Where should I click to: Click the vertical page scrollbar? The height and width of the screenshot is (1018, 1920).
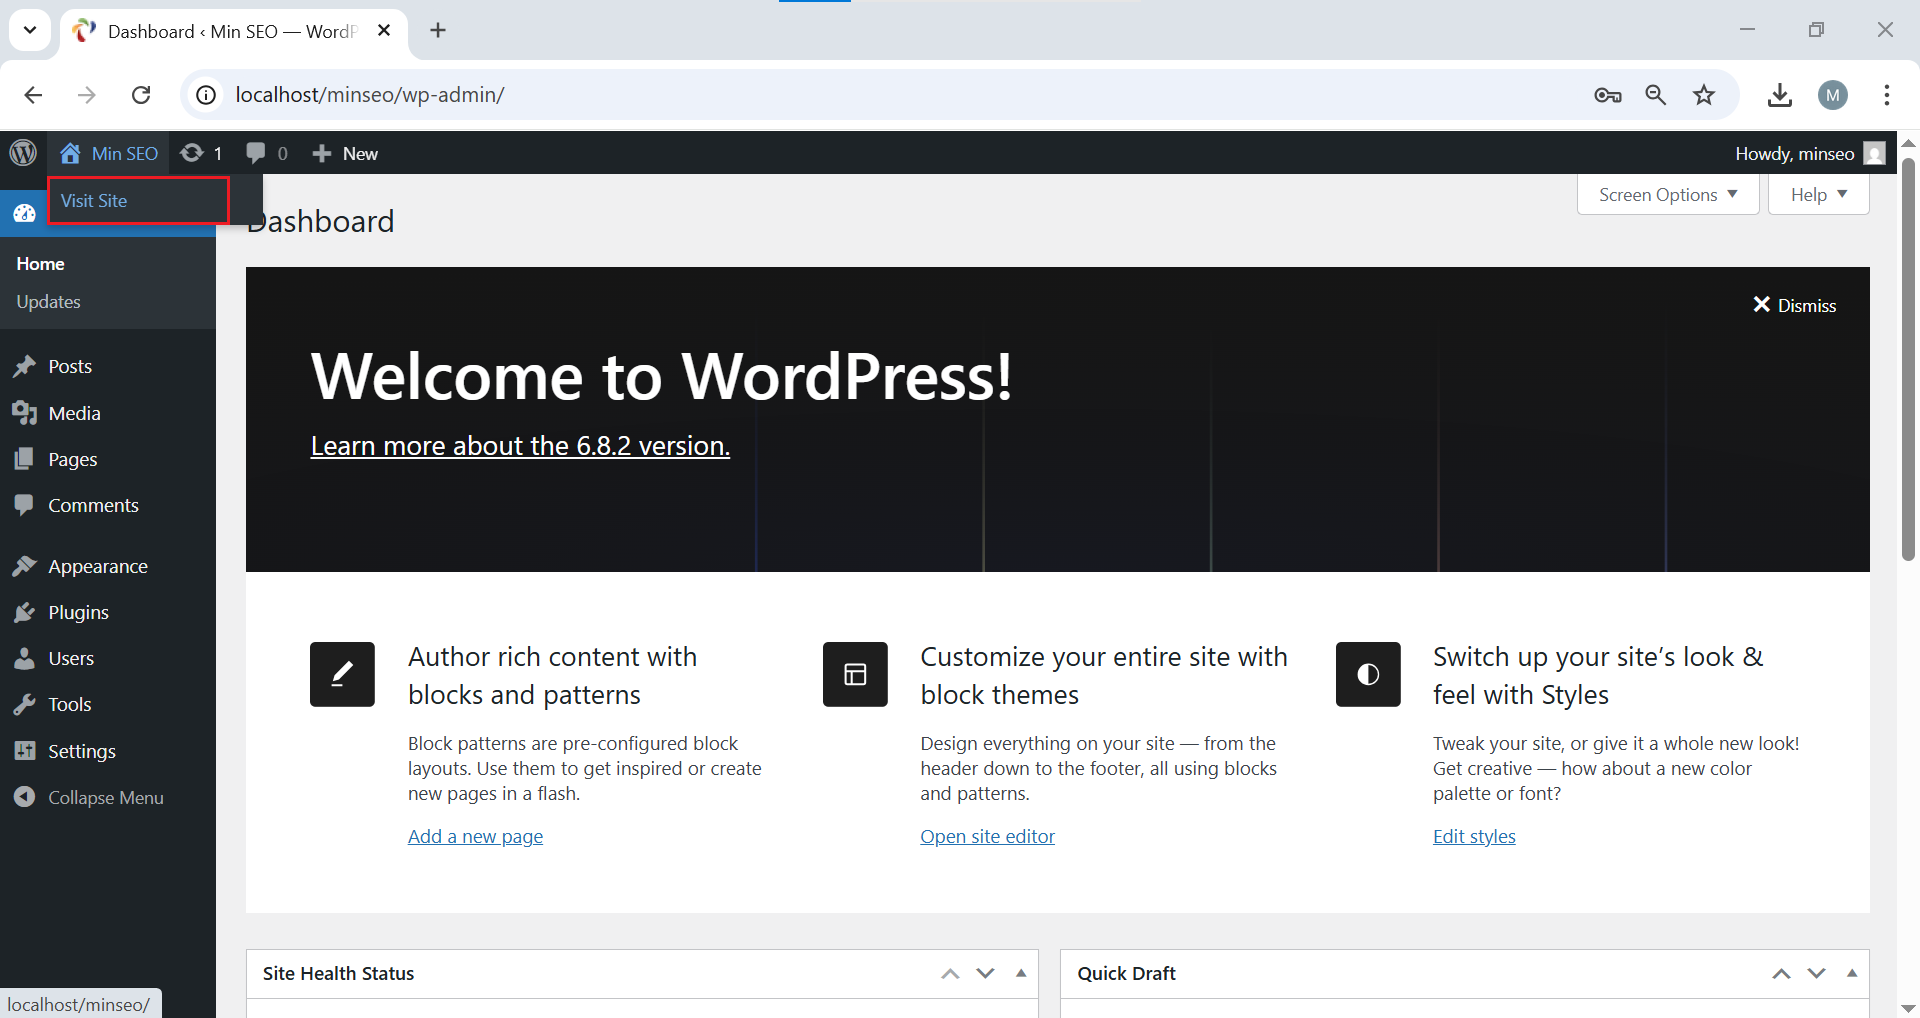1908,360
